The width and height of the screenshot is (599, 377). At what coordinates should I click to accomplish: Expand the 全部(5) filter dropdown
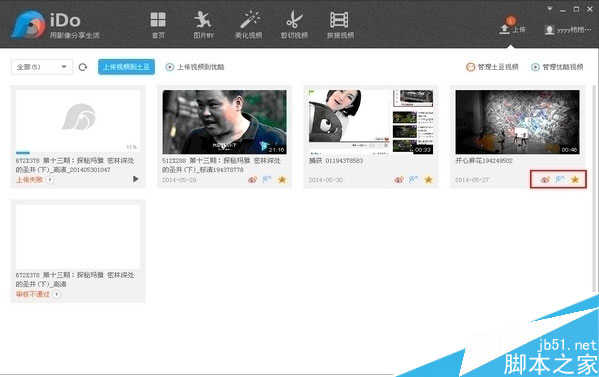42,67
